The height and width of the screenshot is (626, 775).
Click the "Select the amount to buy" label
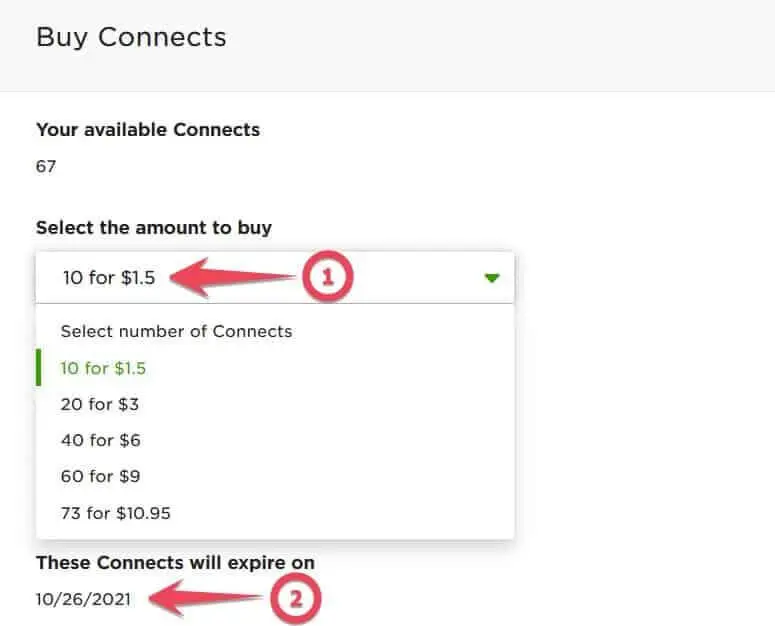tap(154, 227)
